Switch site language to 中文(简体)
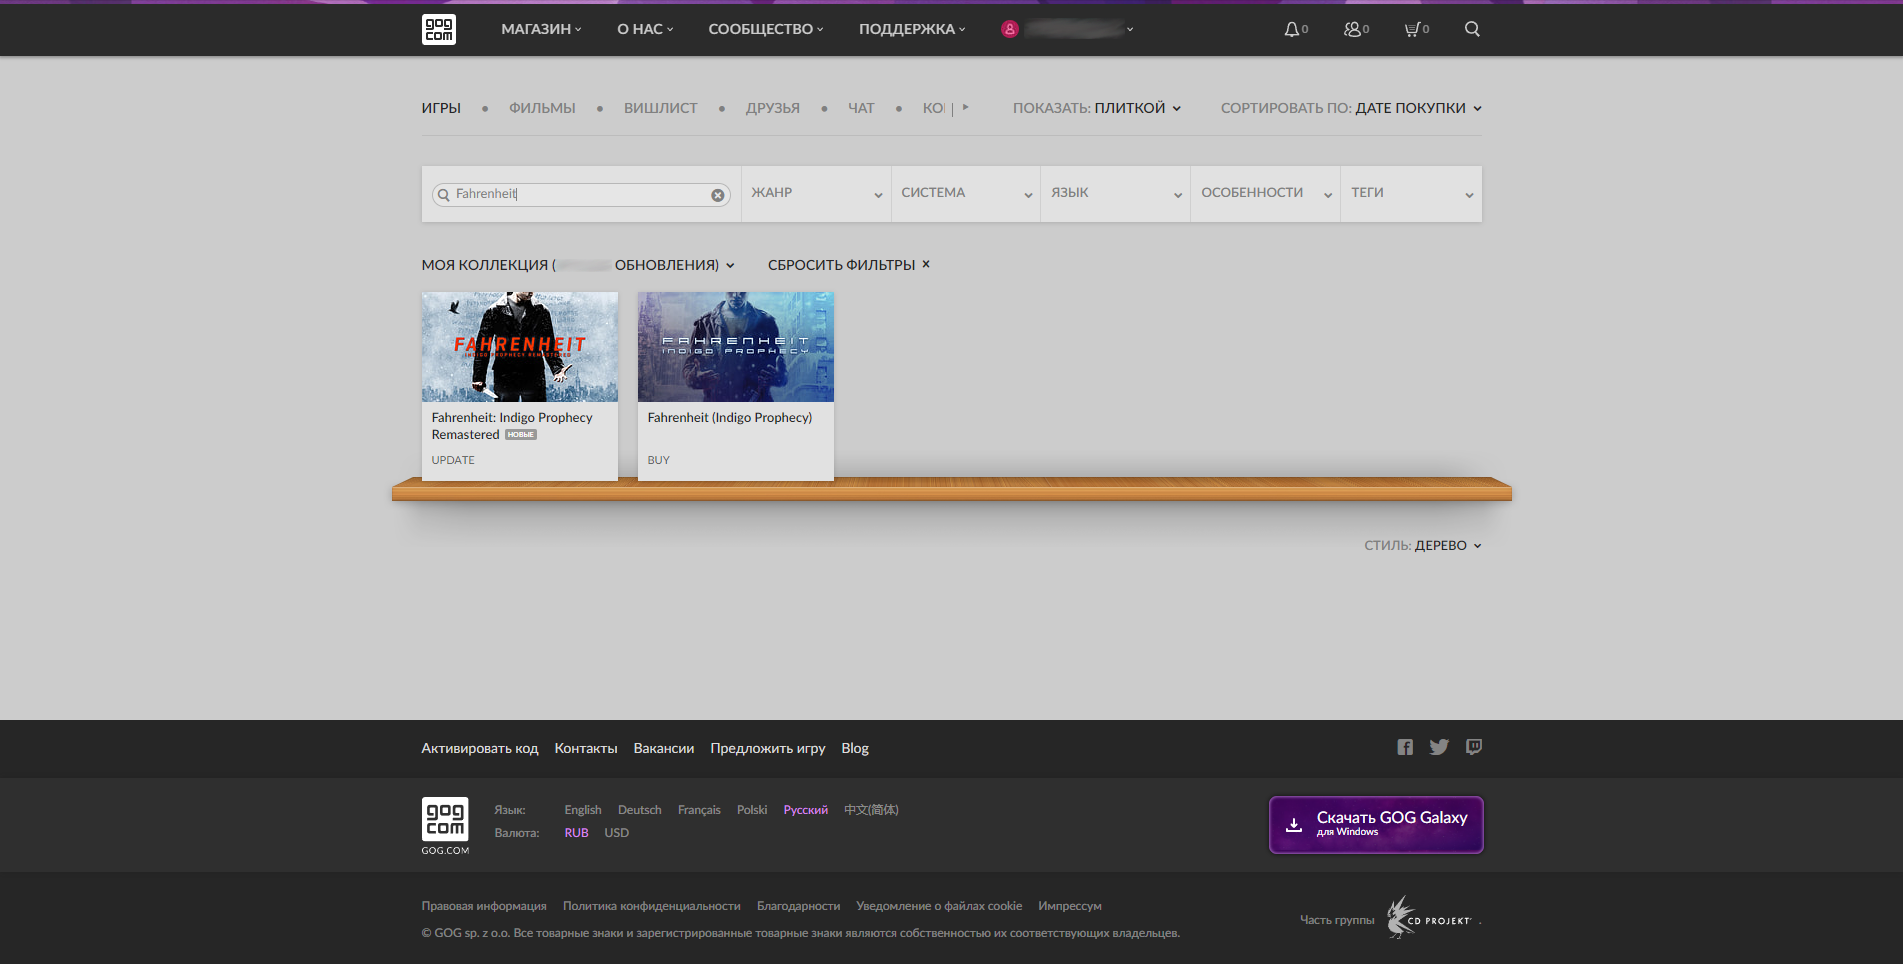The image size is (1903, 964). (x=872, y=810)
